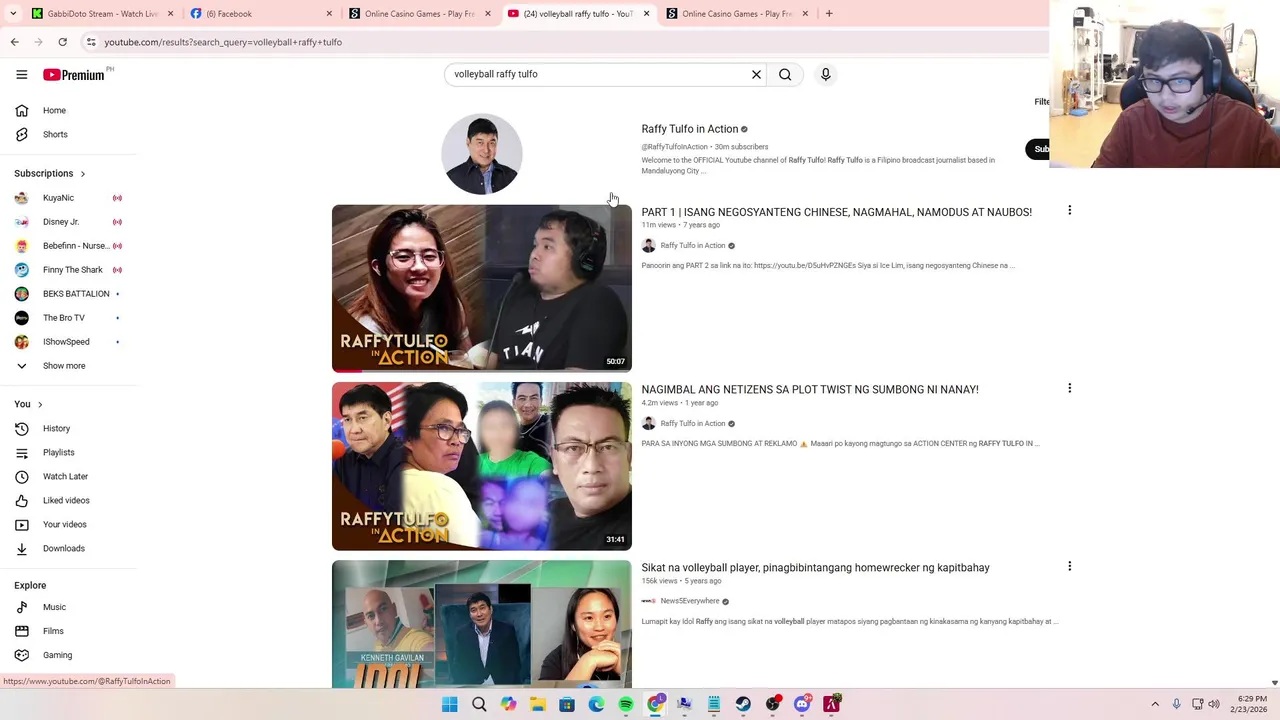The width and height of the screenshot is (1280, 720).
Task: Open more options for the PART 1 video
Action: point(1069,210)
